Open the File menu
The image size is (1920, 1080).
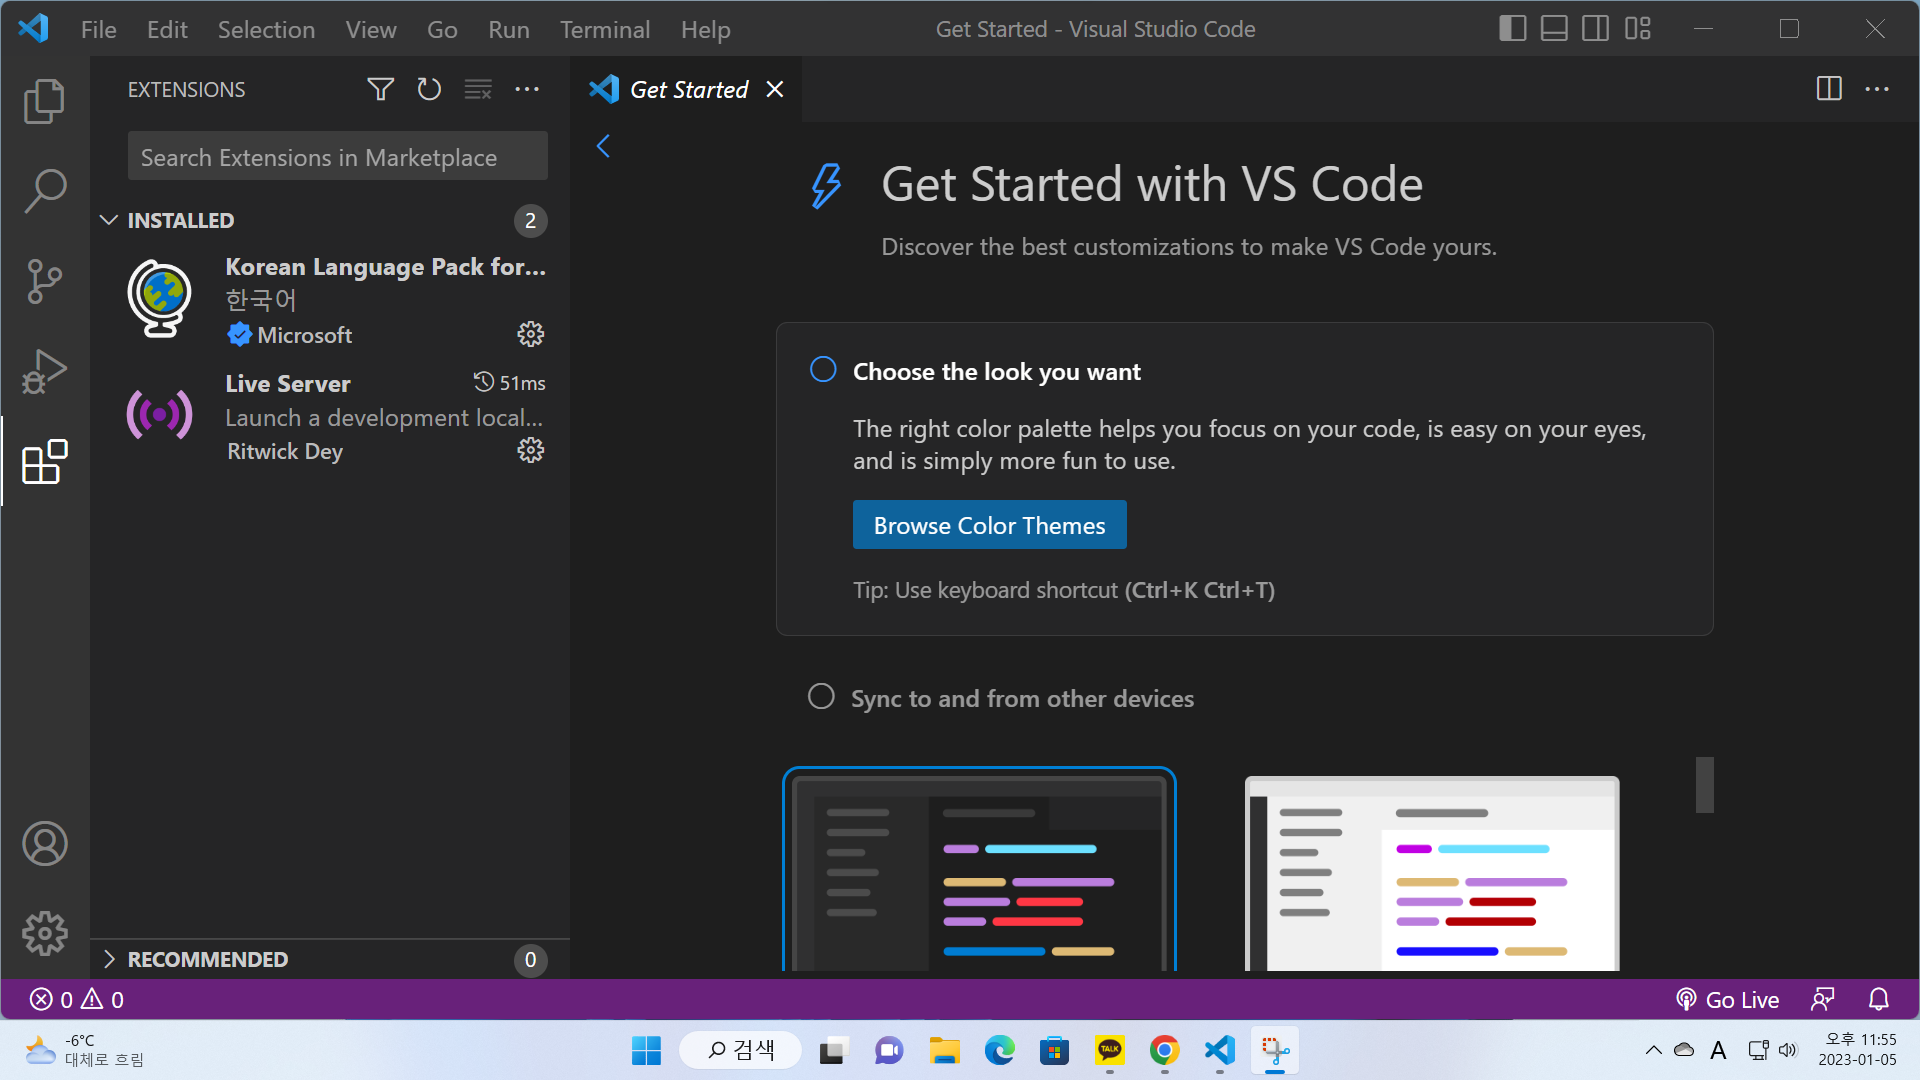[x=98, y=29]
